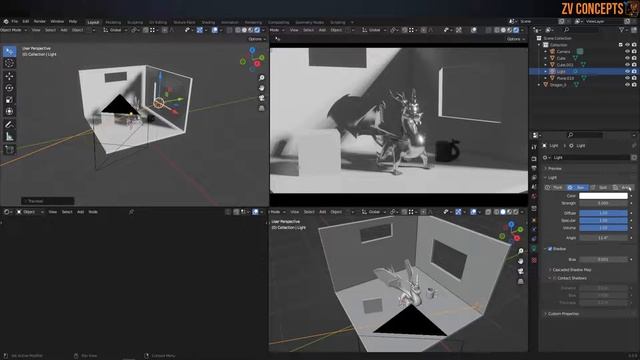The height and width of the screenshot is (360, 640).
Task: Hide the Camera object in the outliner
Action: coord(627,52)
